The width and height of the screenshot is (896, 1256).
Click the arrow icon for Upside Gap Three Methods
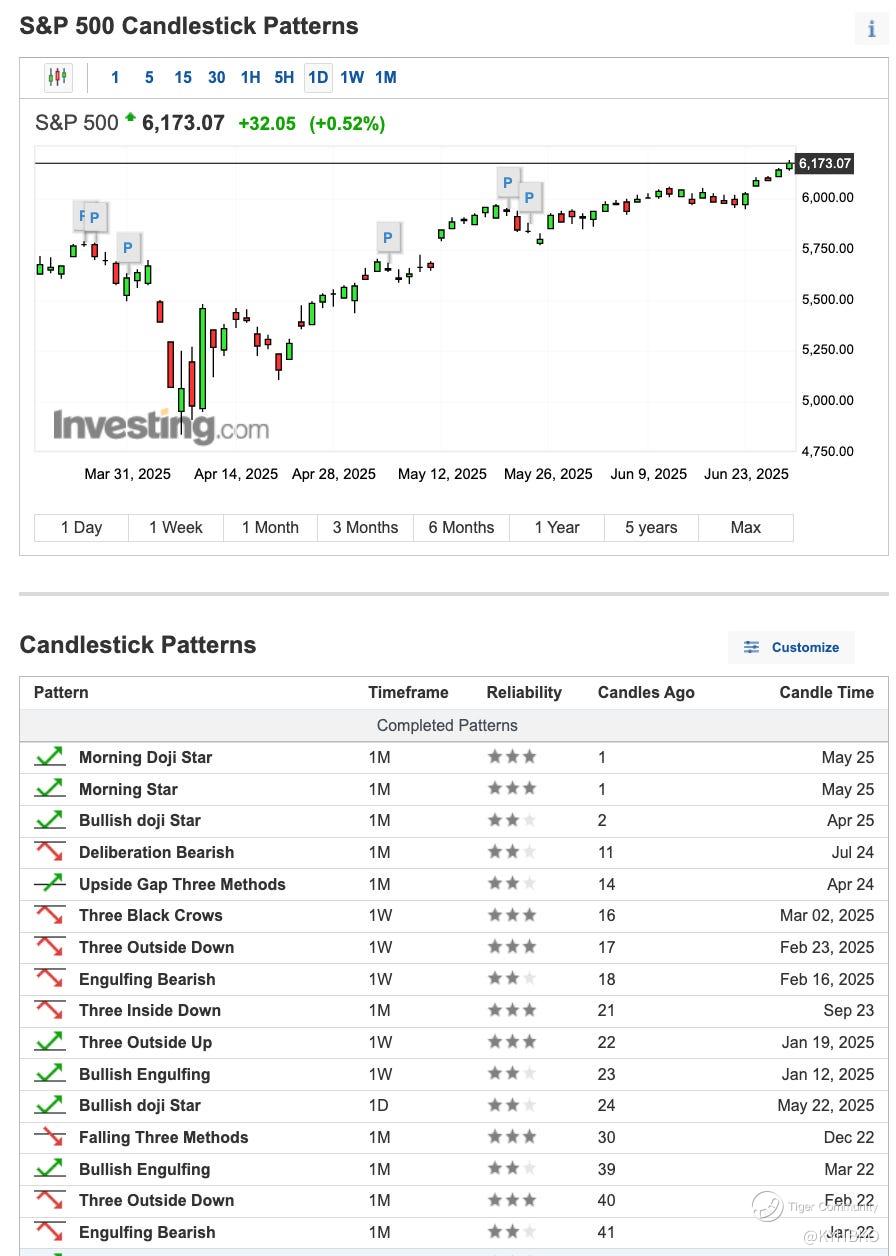(x=49, y=884)
